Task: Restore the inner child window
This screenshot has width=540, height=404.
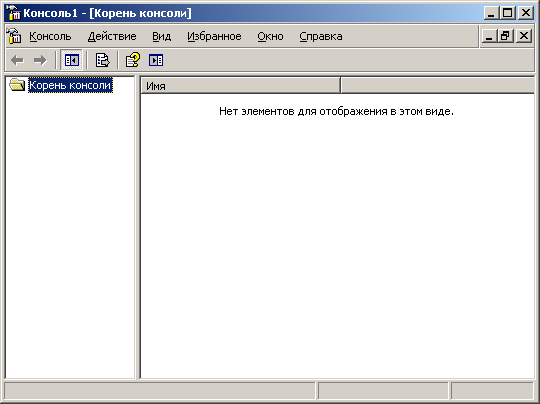Action: tap(505, 36)
